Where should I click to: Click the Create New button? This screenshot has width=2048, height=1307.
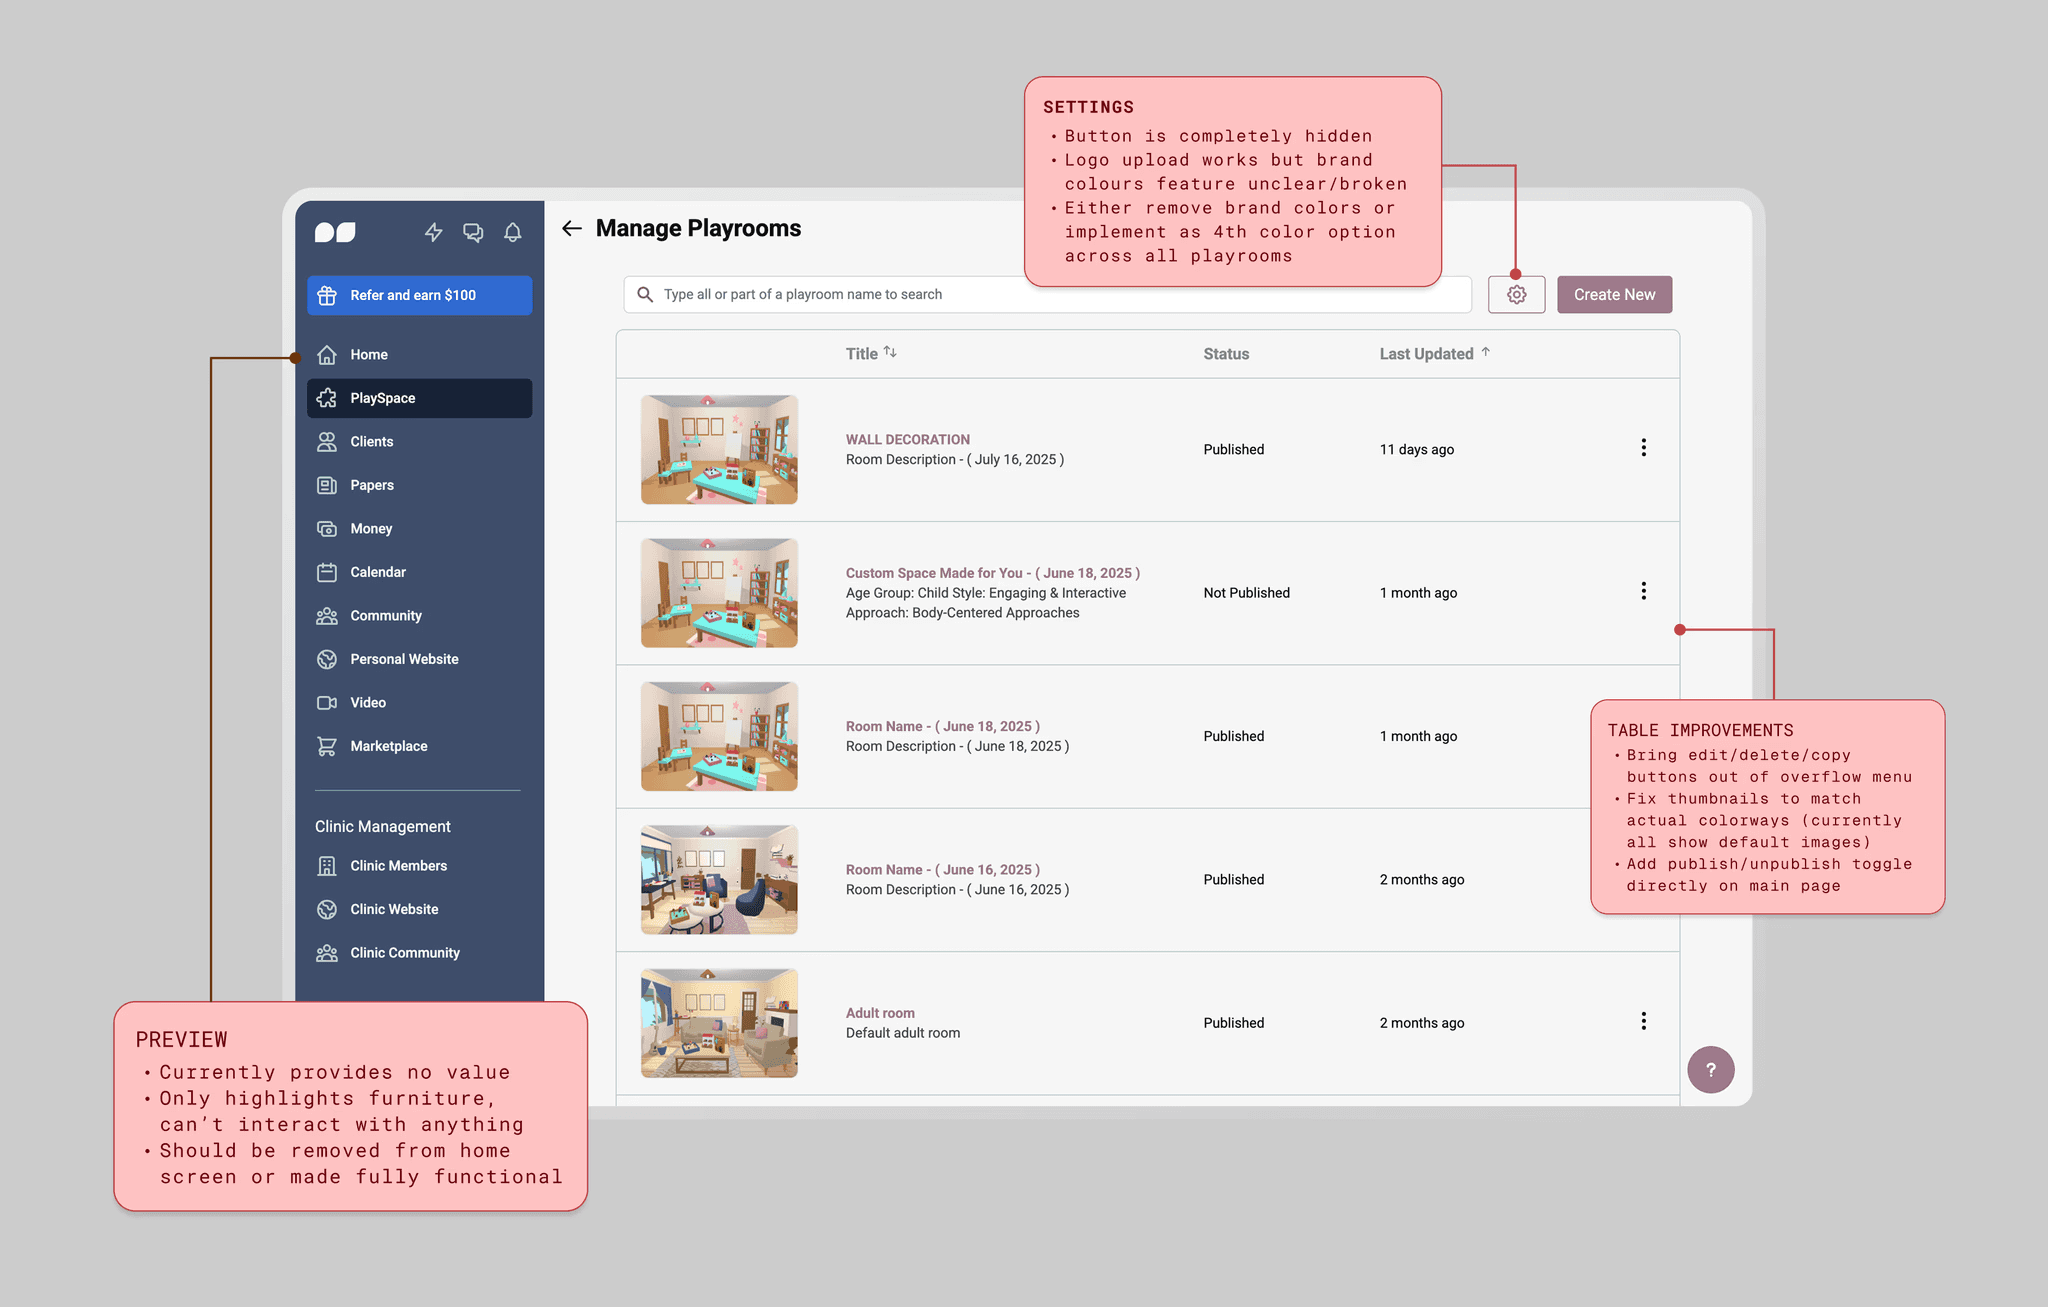point(1614,295)
